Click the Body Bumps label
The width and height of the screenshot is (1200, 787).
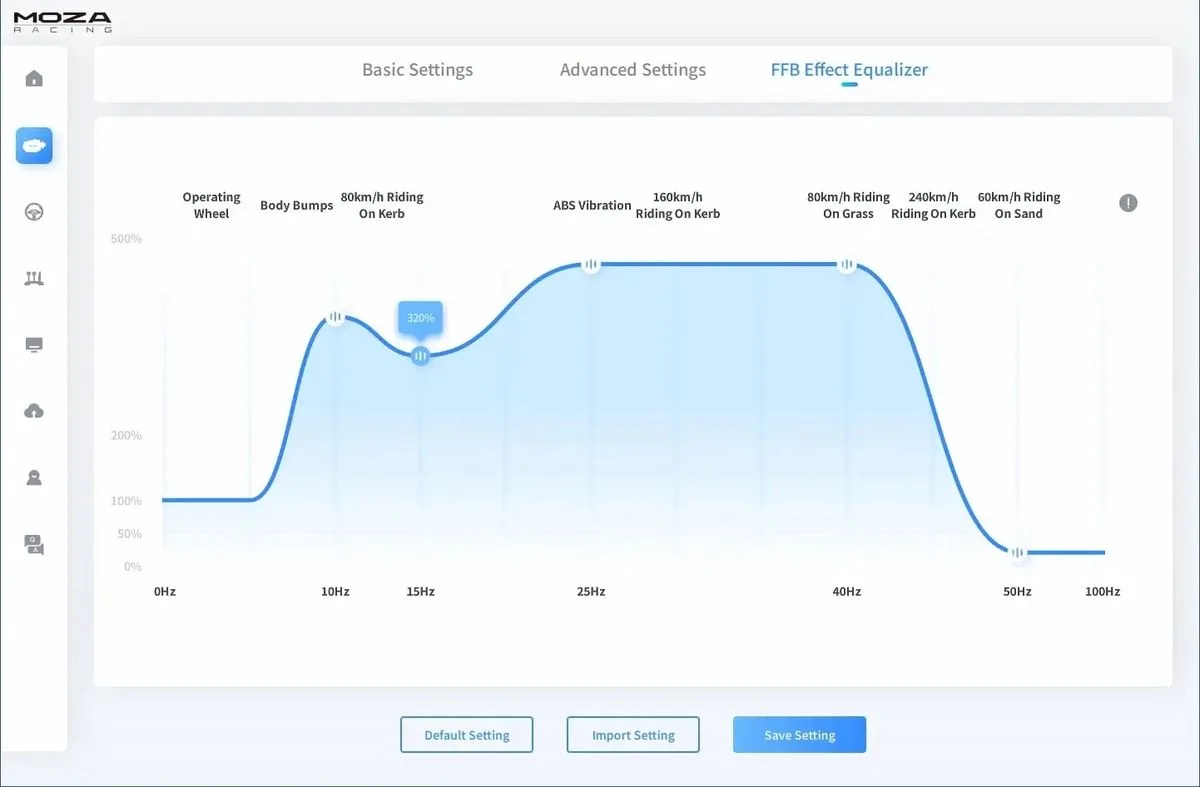click(296, 205)
